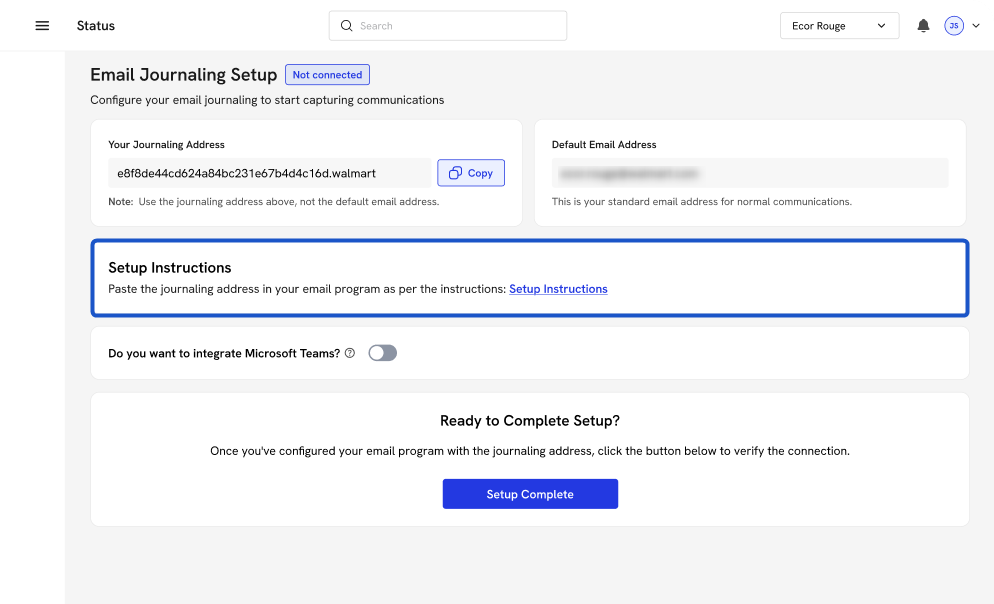Click the magnifier icon in search bar
Viewport: 994px width, 604px height.
point(347,26)
